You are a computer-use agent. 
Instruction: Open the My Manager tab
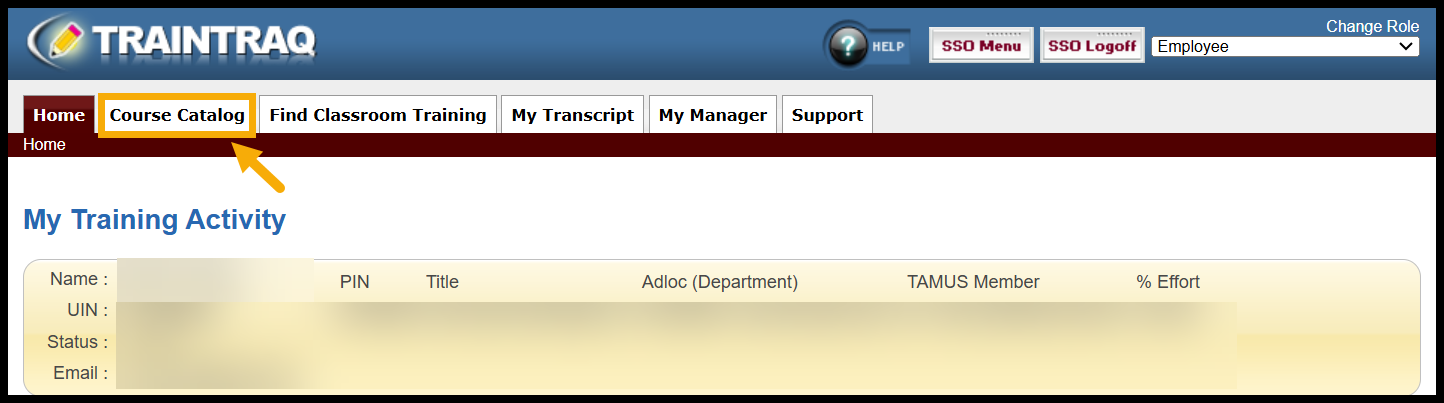tap(713, 115)
